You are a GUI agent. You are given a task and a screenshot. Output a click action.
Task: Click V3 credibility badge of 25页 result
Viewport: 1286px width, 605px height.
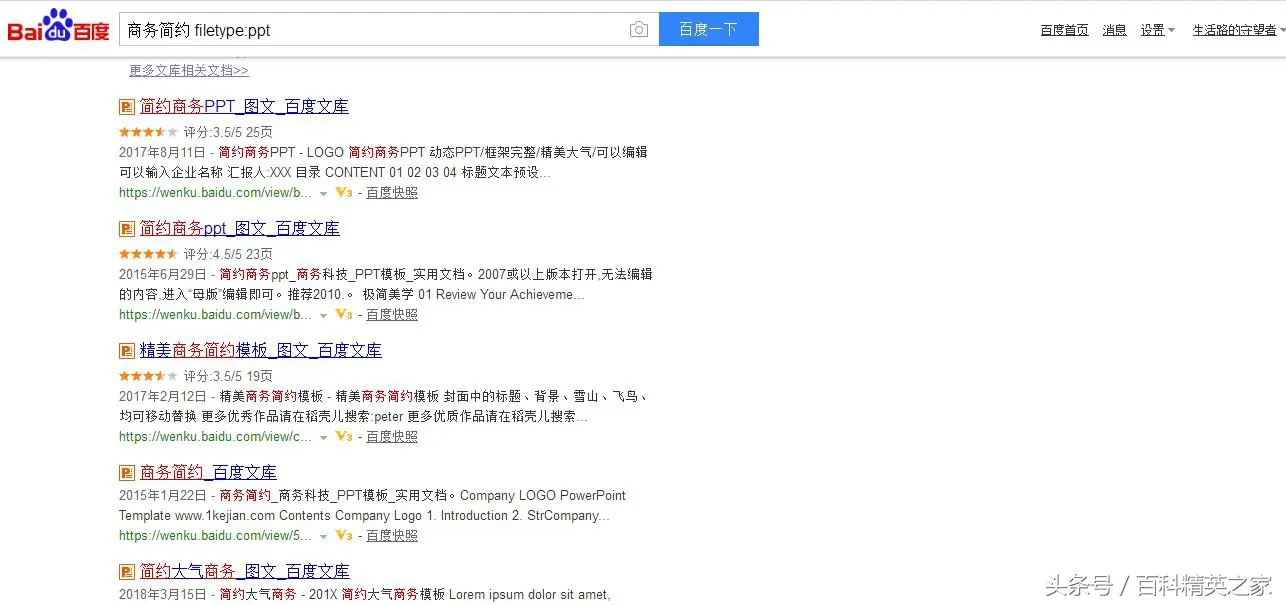point(344,193)
